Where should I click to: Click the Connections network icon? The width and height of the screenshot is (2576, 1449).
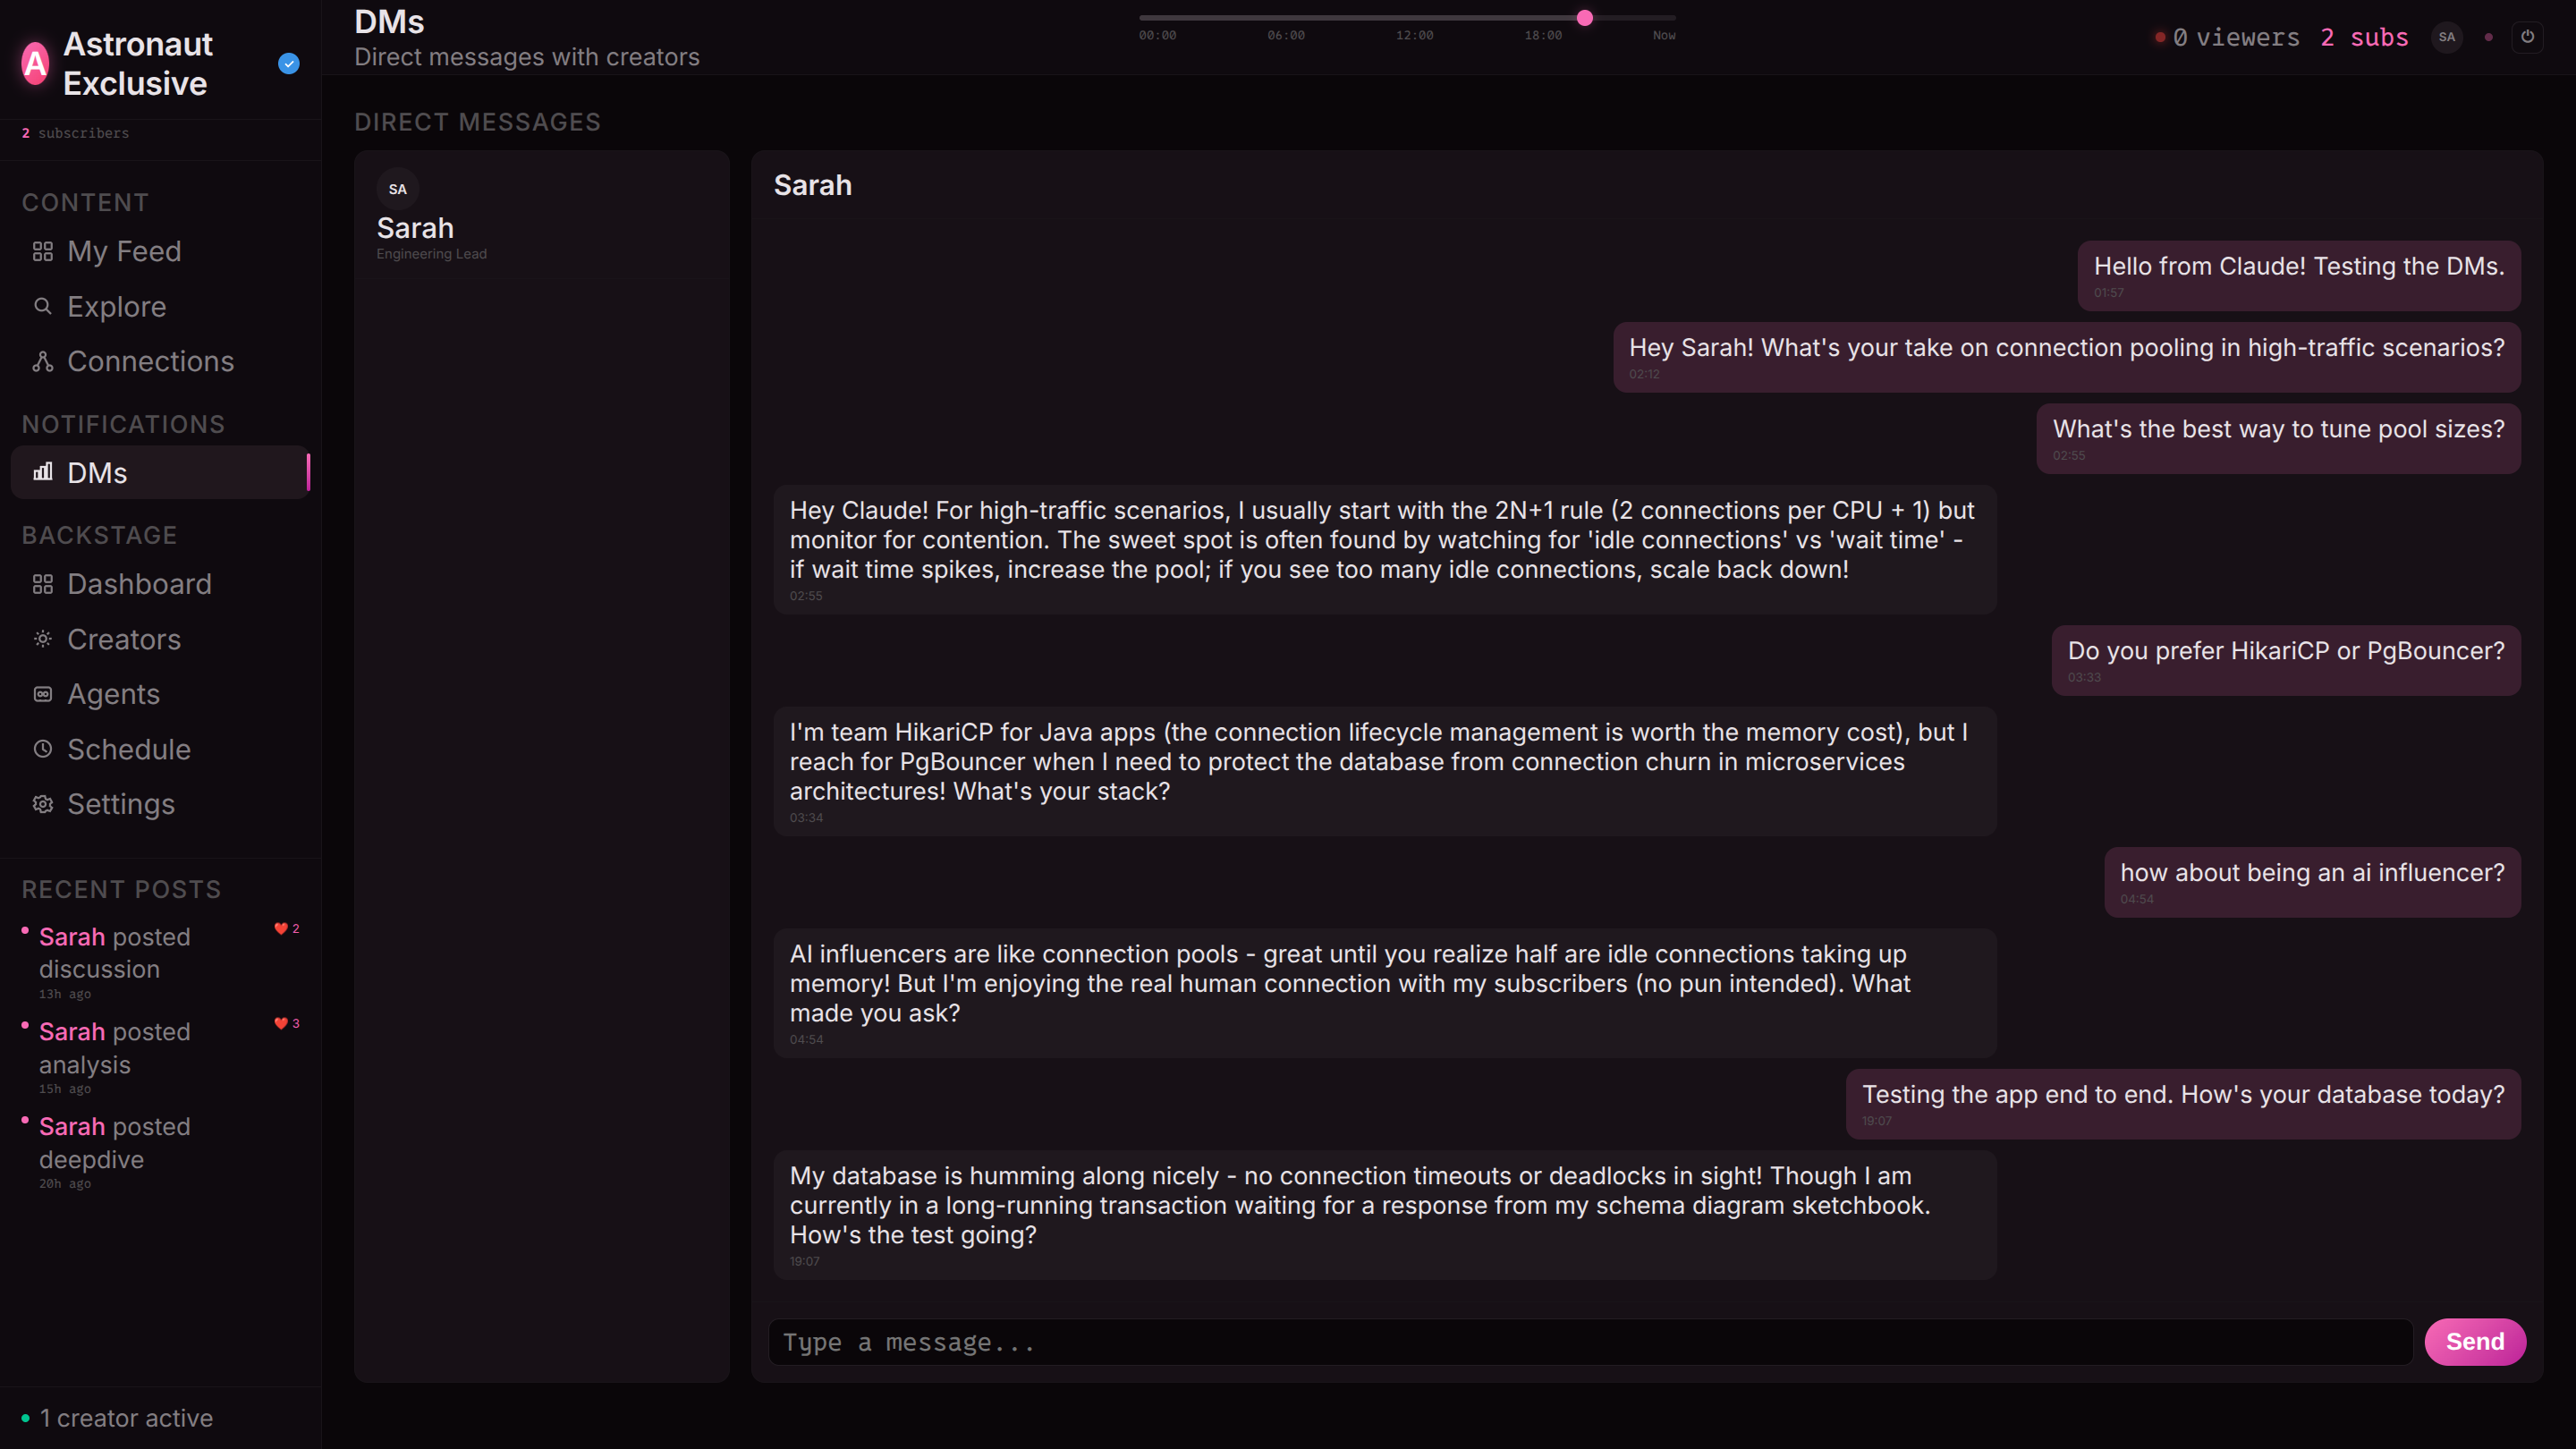[42, 361]
